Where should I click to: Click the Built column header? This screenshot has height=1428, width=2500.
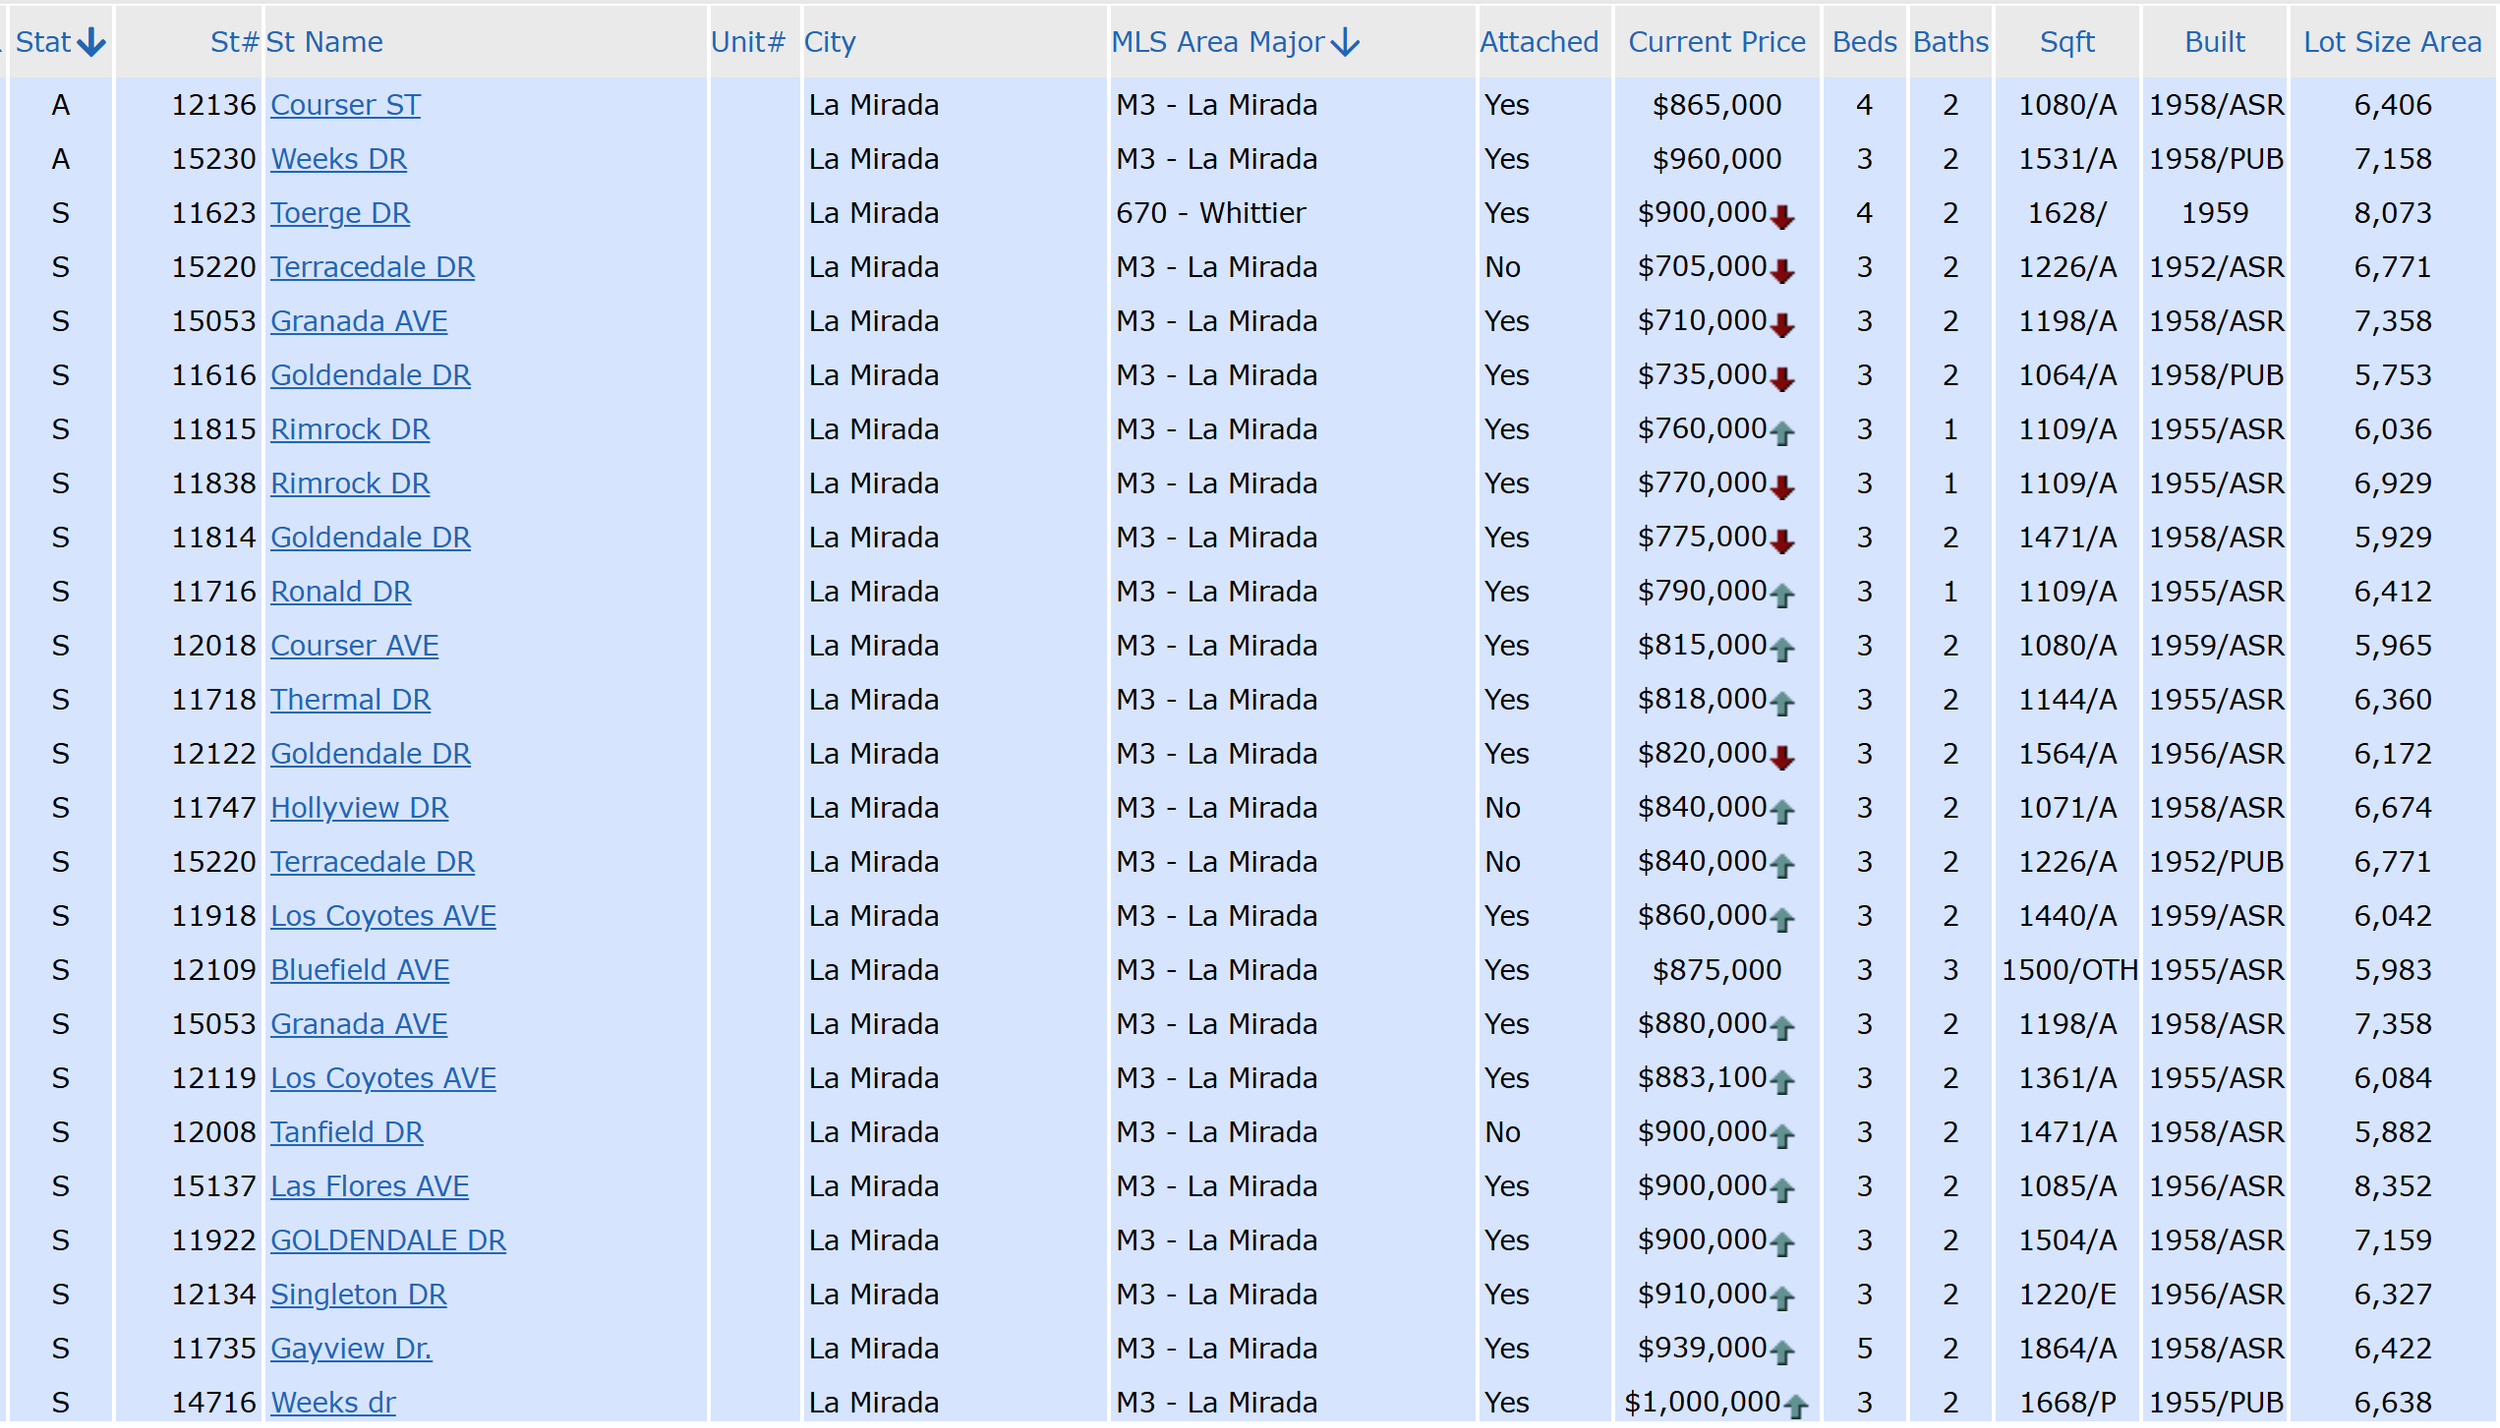pyautogui.click(x=2214, y=42)
